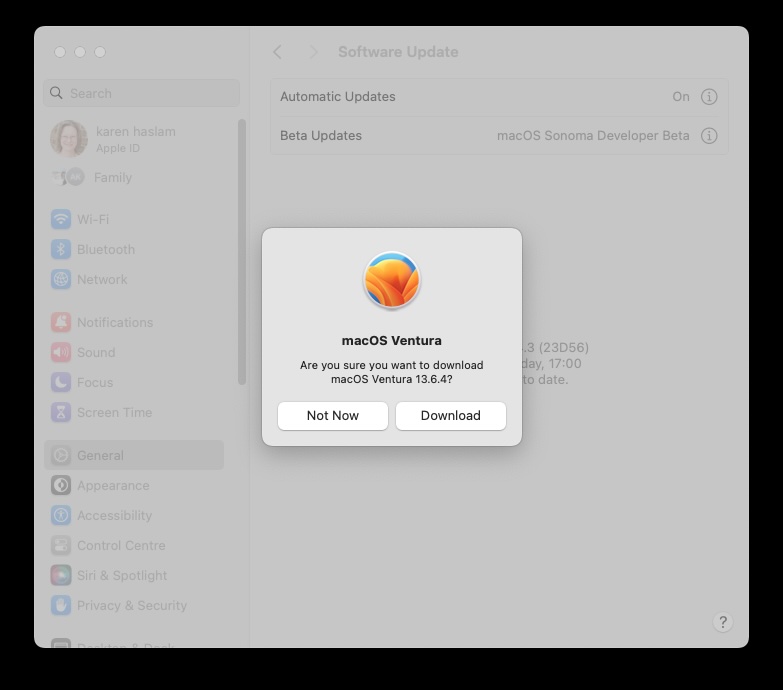Click the Control Centre icon
783x690 pixels.
[x=60, y=545]
